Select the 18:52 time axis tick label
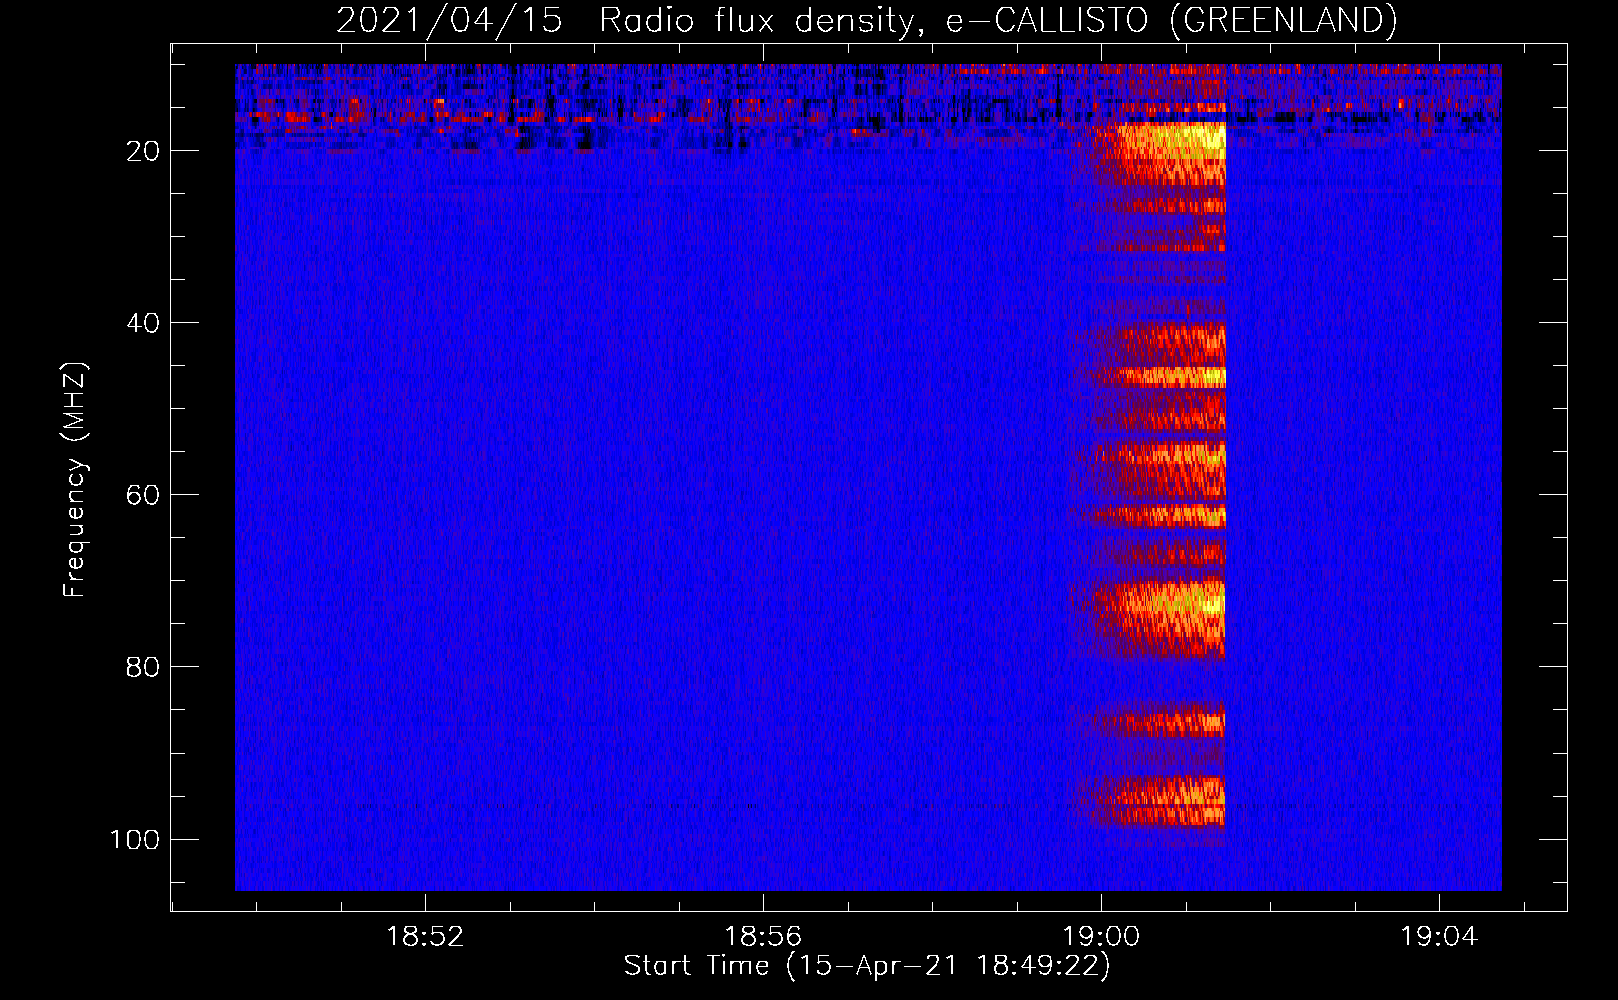Image resolution: width=1618 pixels, height=1000 pixels. (426, 936)
